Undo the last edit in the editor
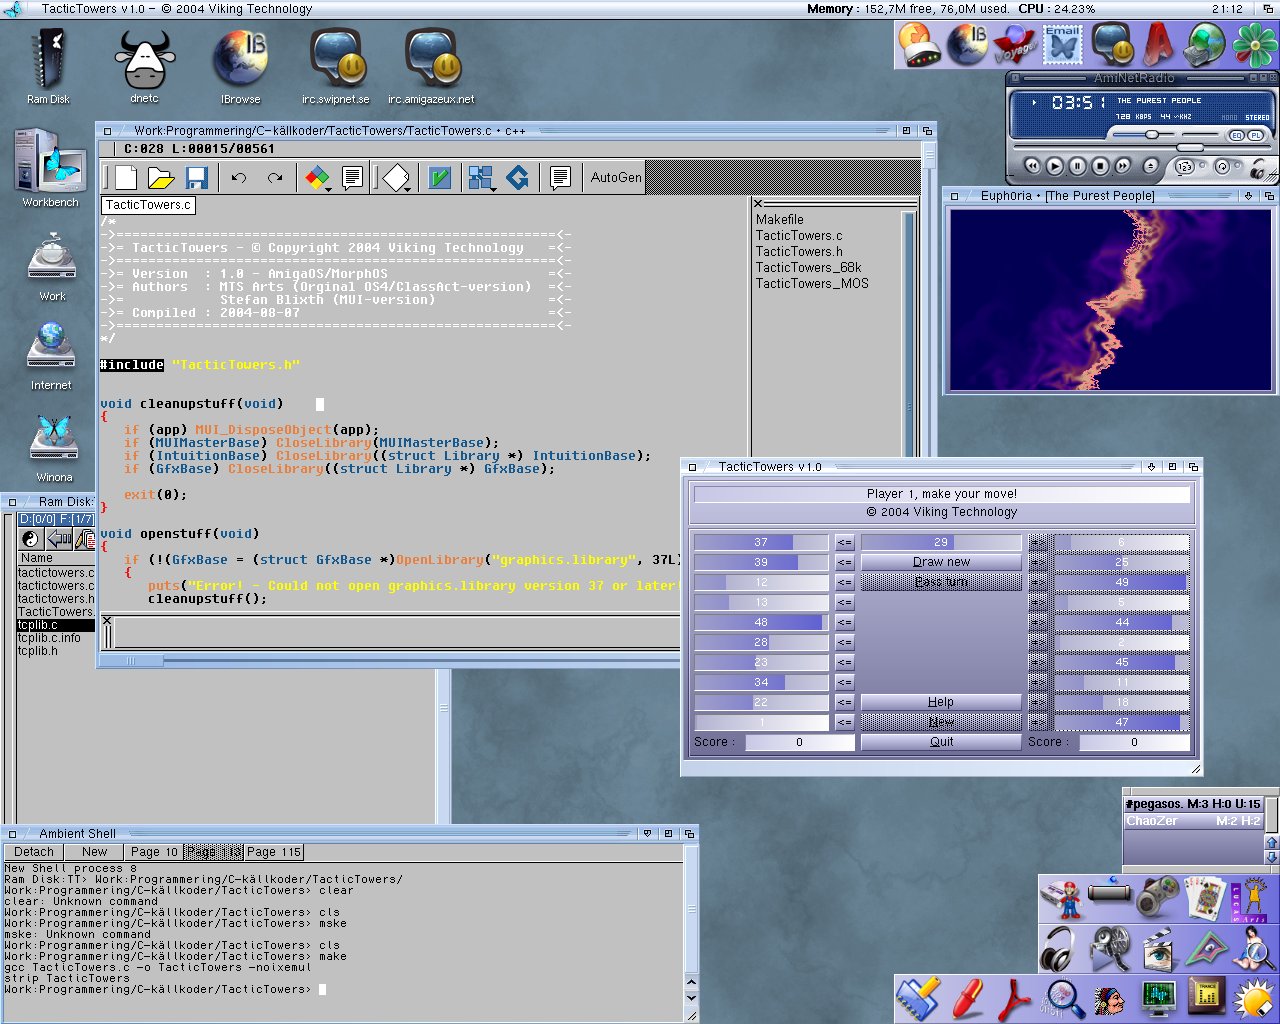Viewport: 1280px width, 1024px height. (239, 178)
